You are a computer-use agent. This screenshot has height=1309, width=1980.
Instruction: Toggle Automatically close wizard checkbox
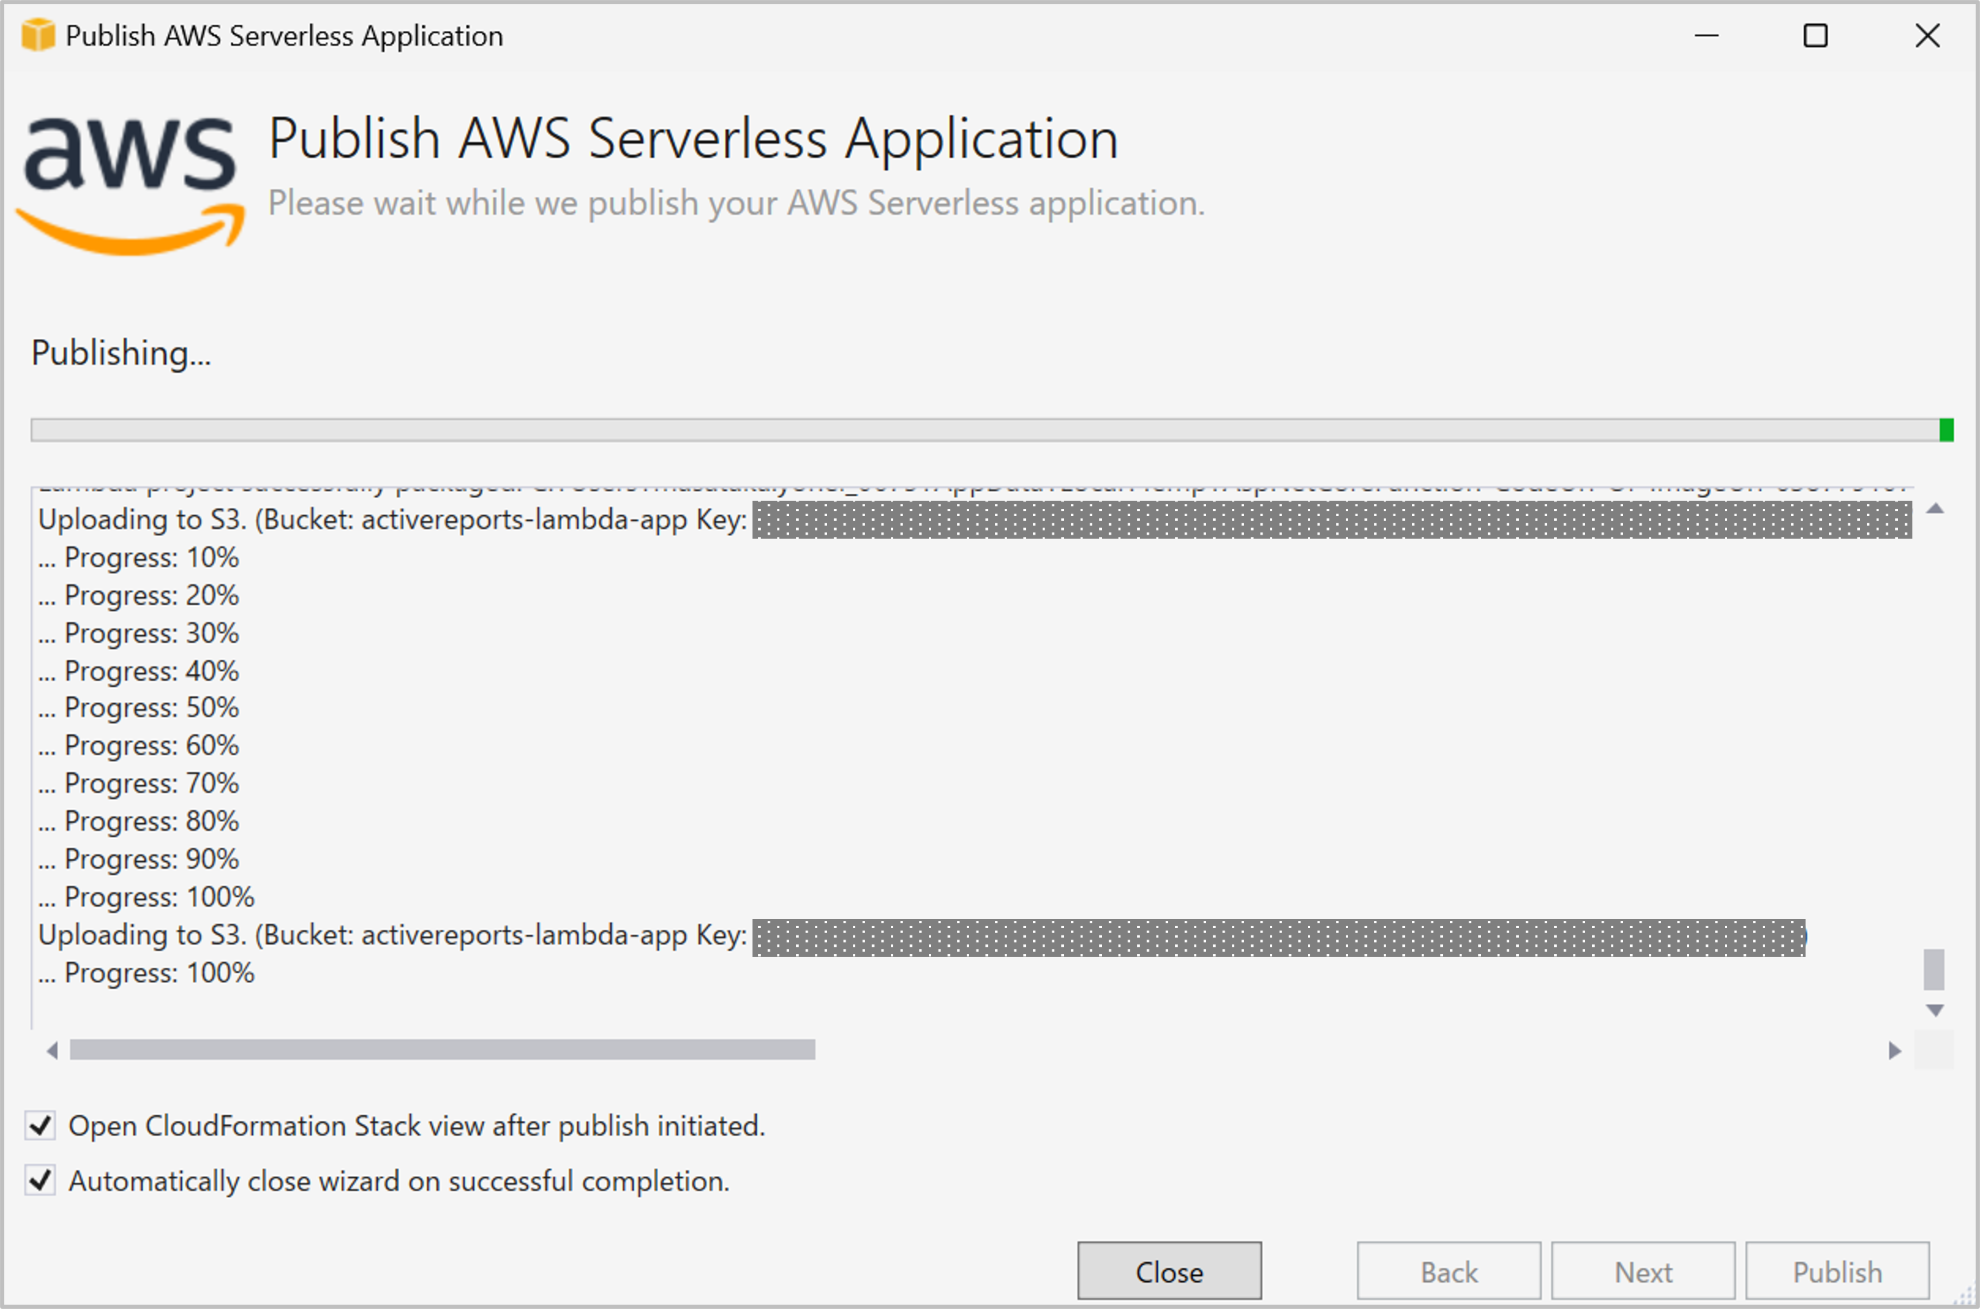pyautogui.click(x=40, y=1181)
